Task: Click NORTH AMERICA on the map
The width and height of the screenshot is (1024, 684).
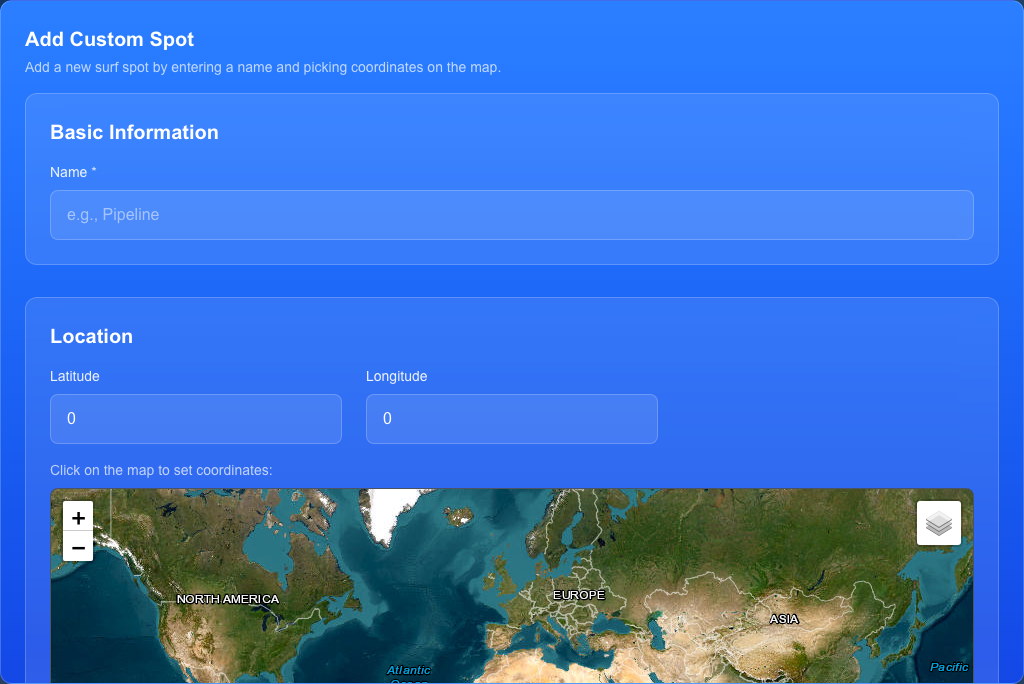Action: (x=228, y=598)
